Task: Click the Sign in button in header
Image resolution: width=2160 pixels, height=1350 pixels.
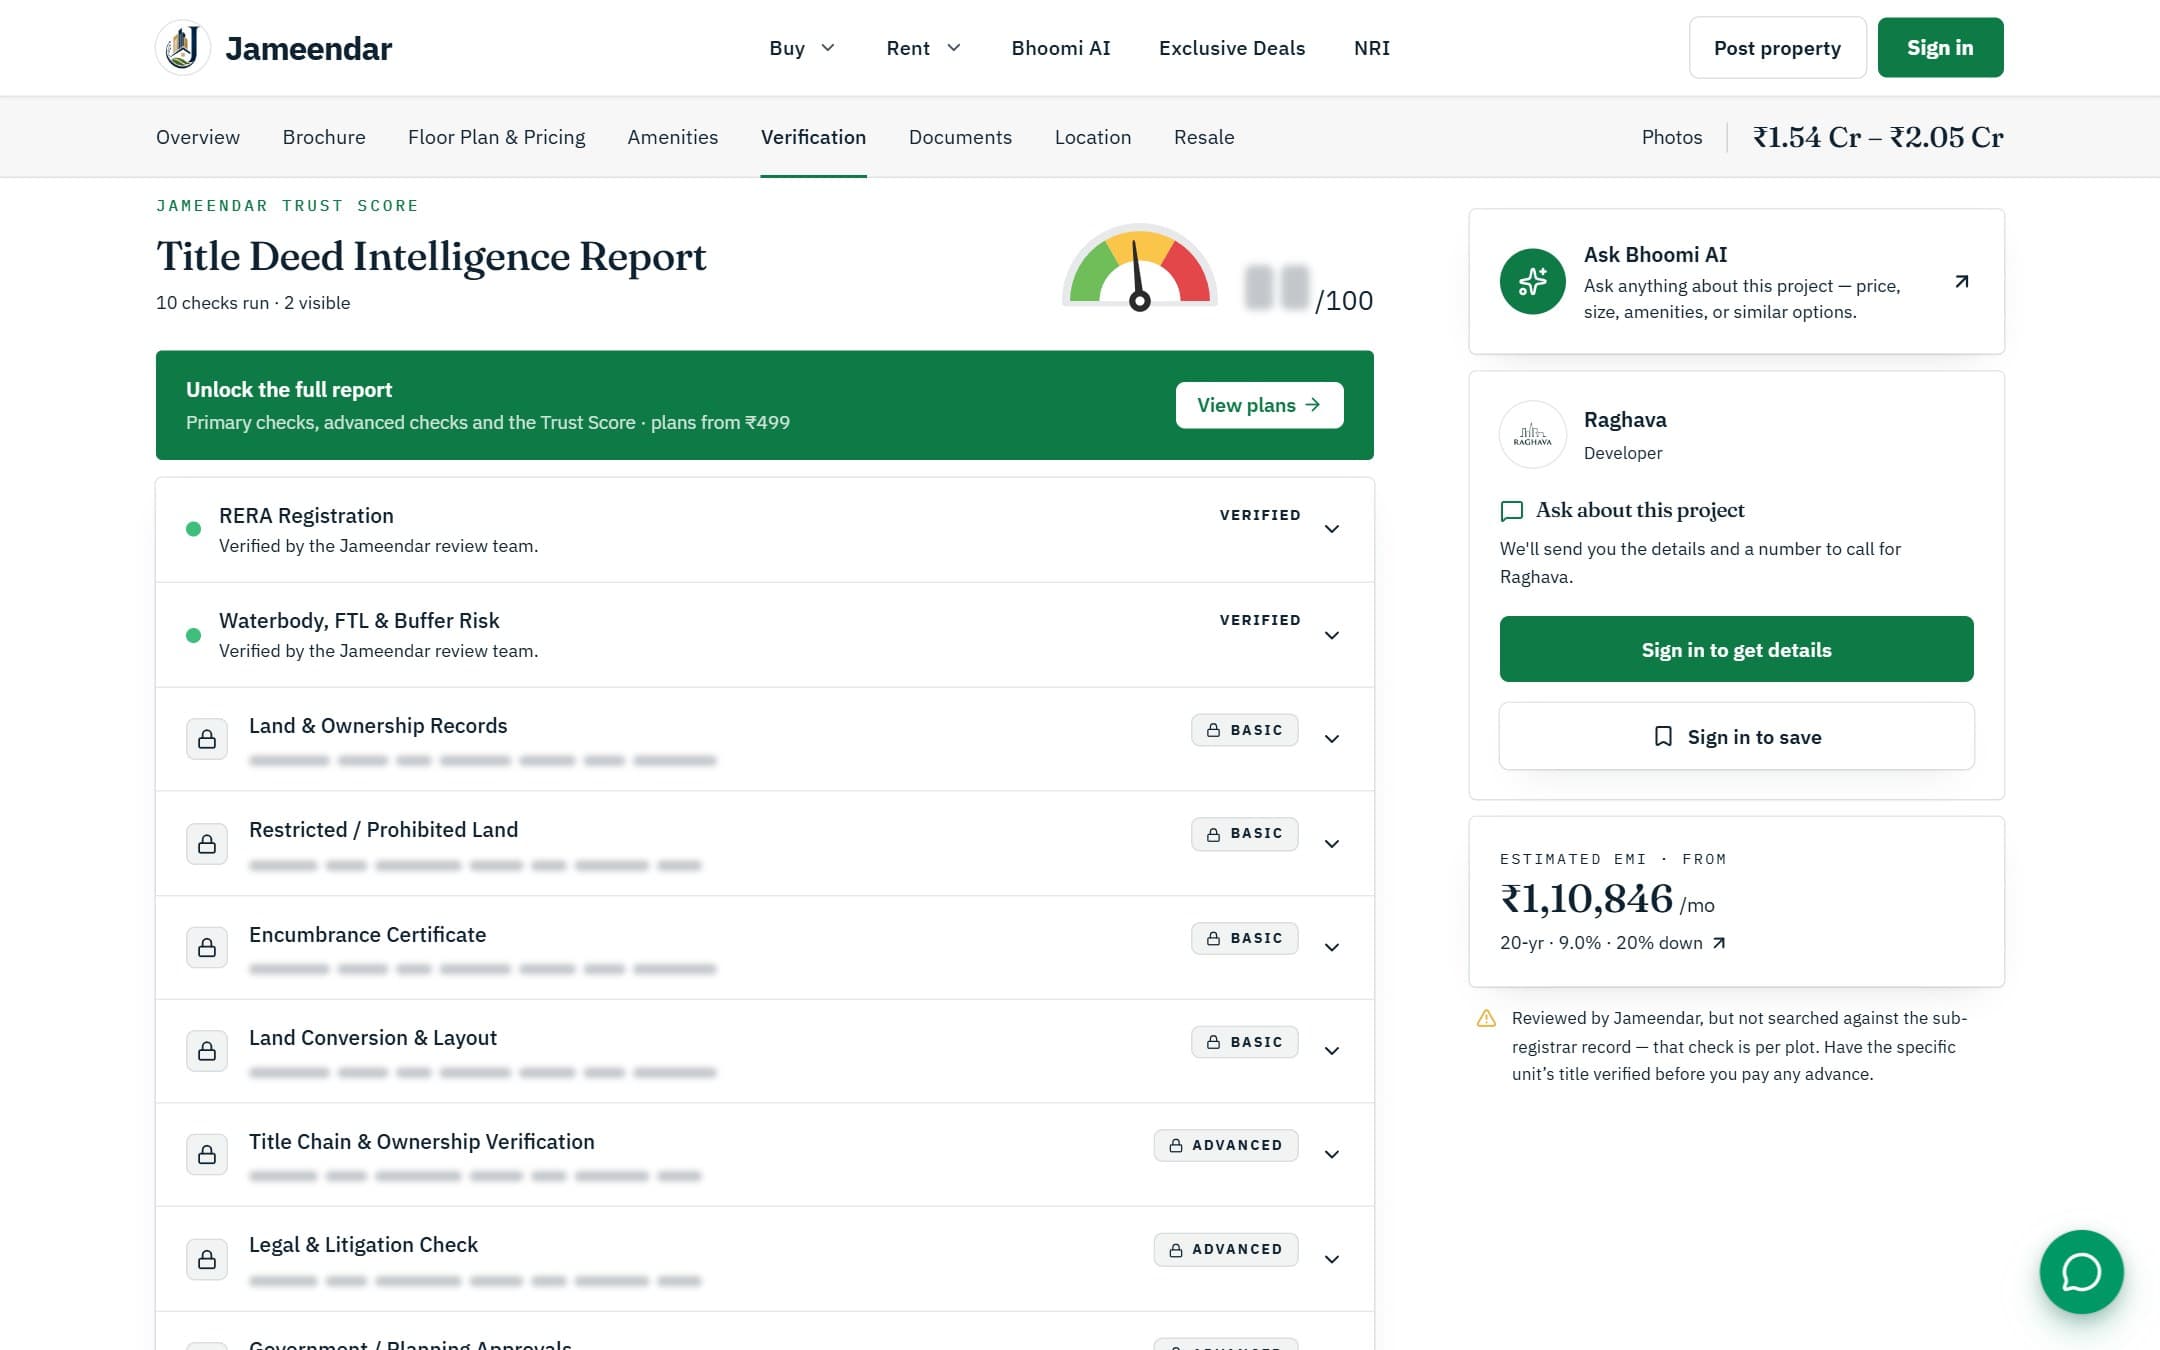Action: pos(1940,47)
